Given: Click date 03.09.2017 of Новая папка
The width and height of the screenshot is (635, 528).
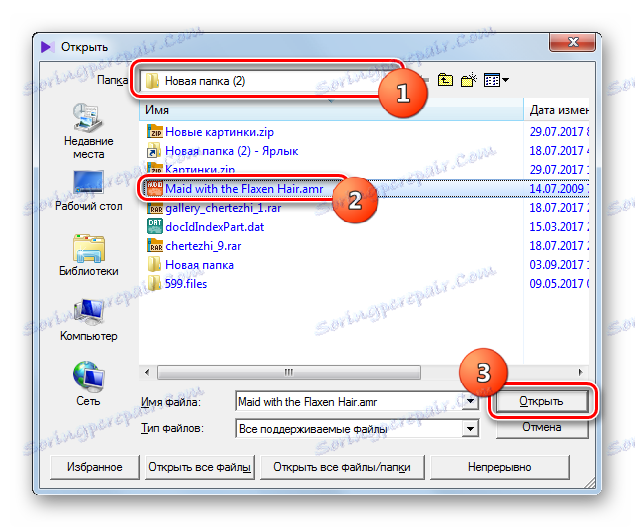Looking at the screenshot, I should click(x=559, y=265).
